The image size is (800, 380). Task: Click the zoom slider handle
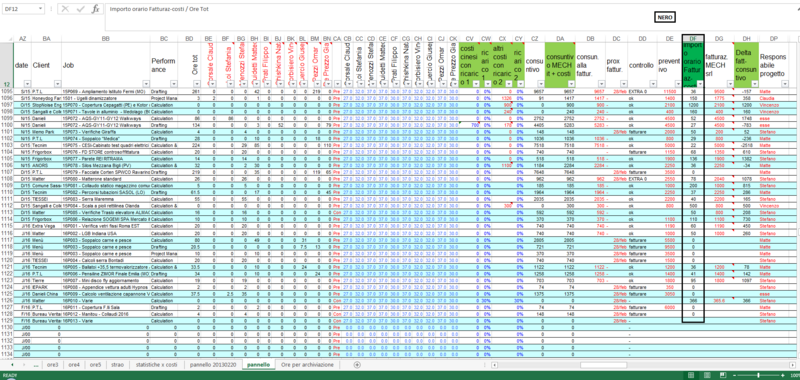[759, 375]
